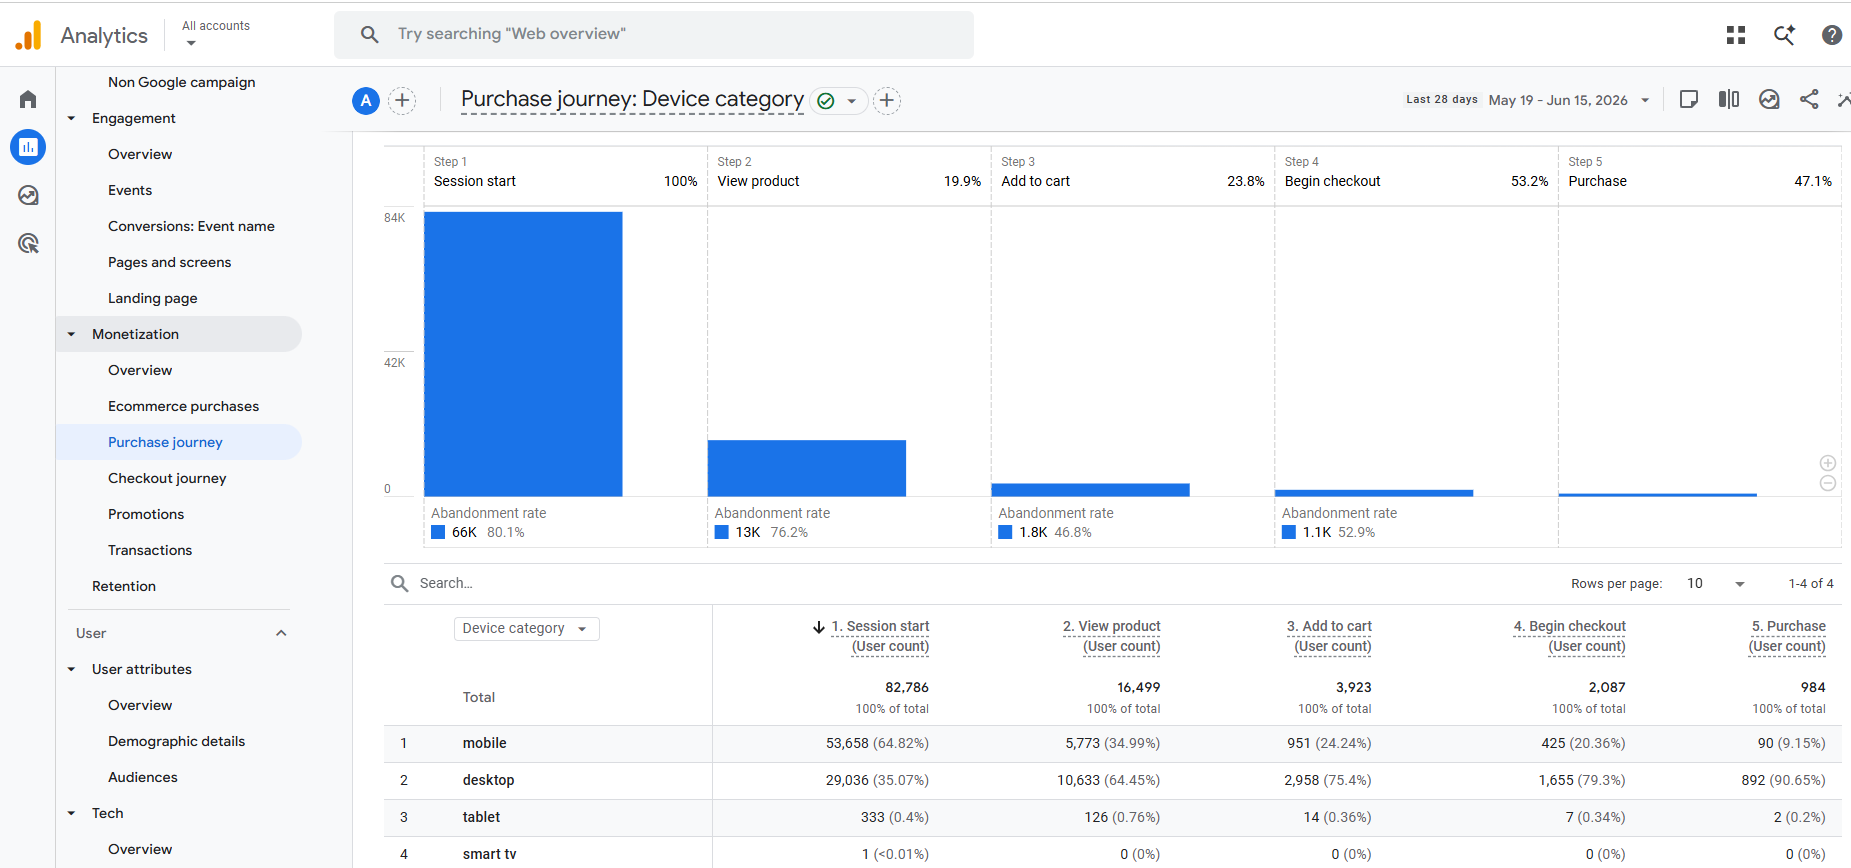Screen dimensions: 1851x868
Task: Collapse the Engagement section
Action: (71, 118)
